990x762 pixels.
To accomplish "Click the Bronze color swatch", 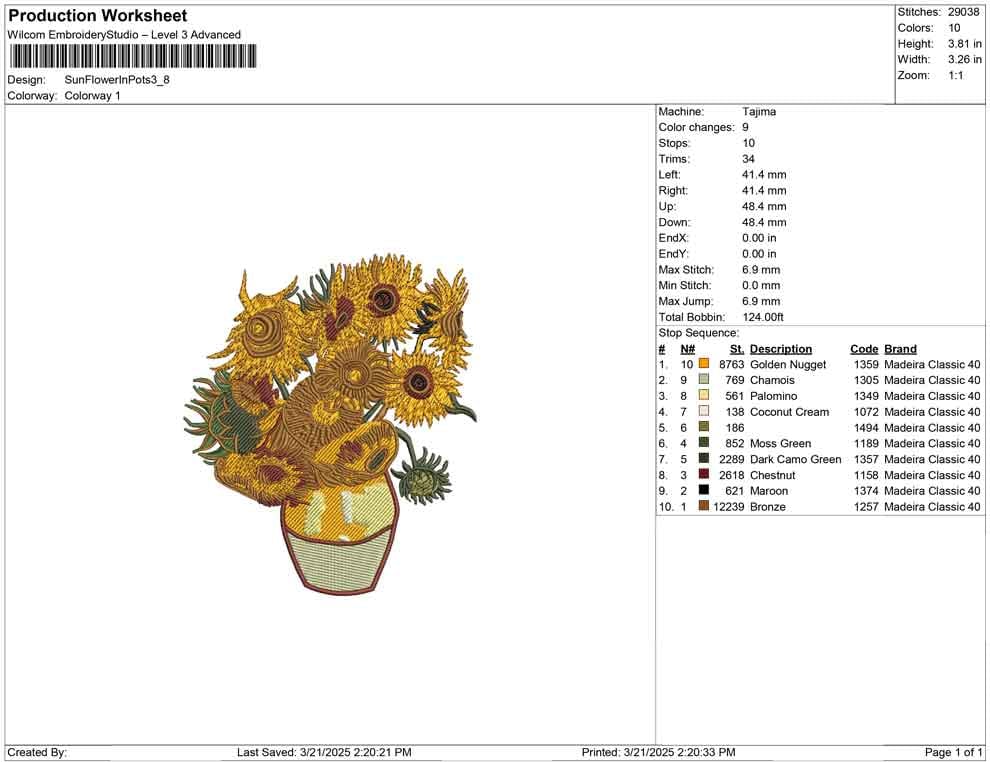I will 703,506.
